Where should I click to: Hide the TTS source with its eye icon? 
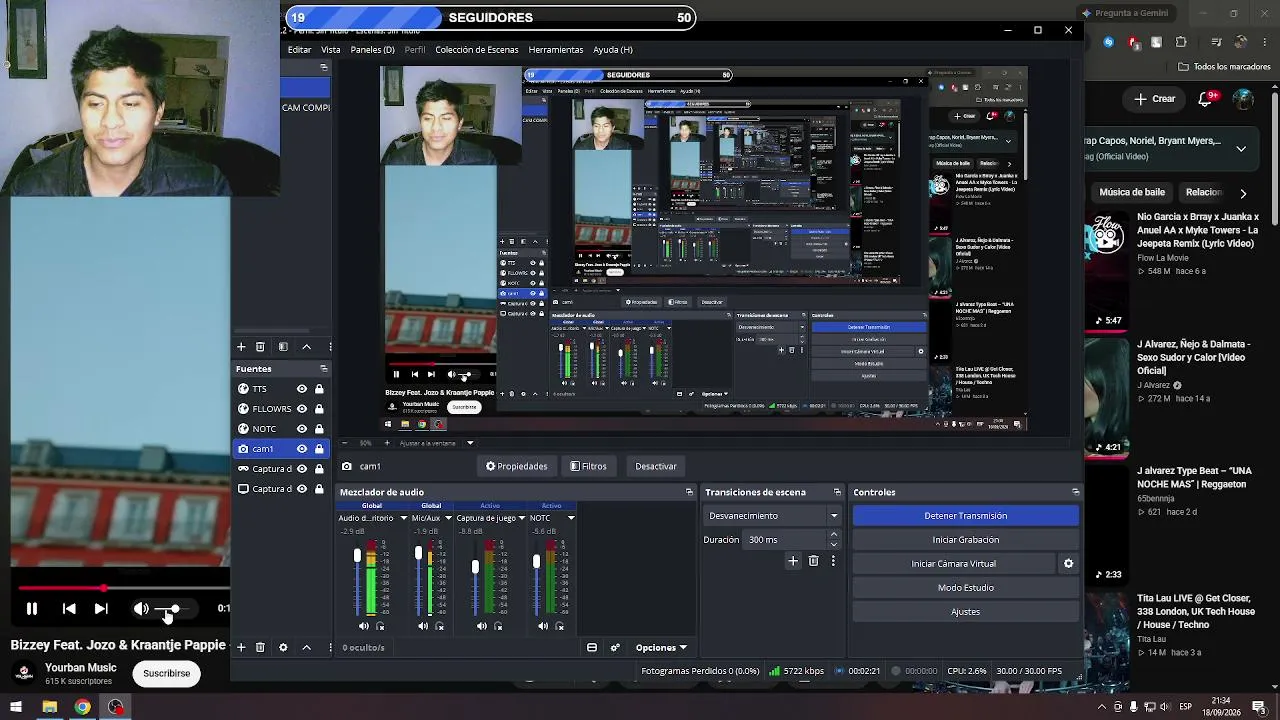point(301,389)
